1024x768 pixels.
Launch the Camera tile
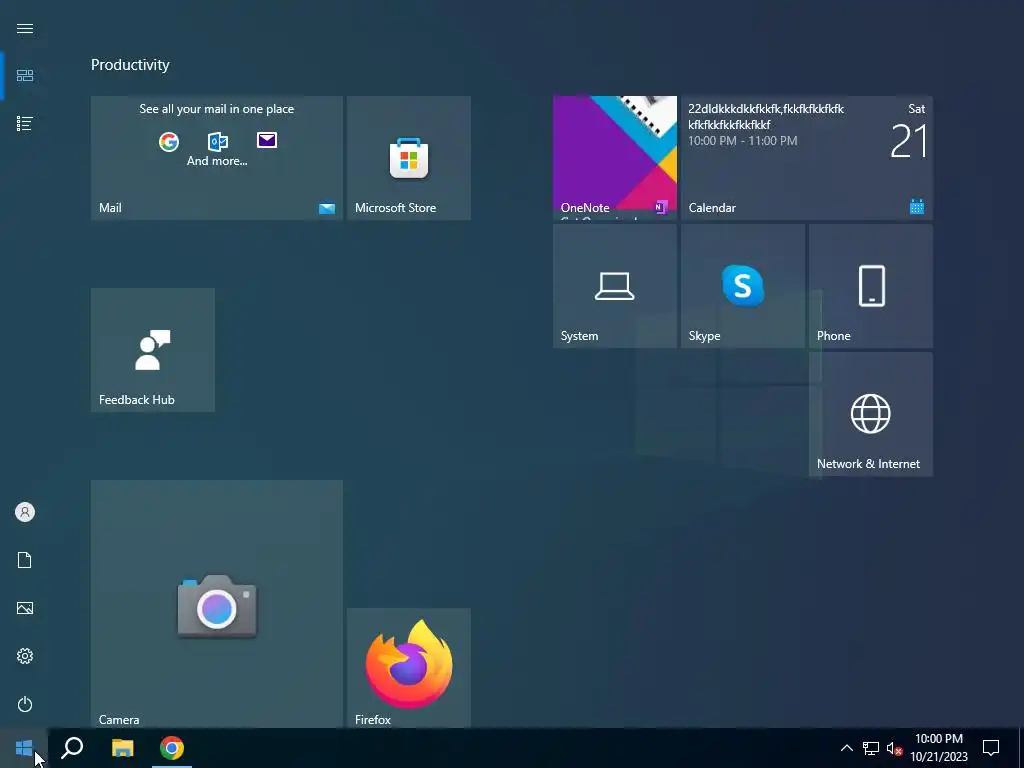(x=217, y=604)
